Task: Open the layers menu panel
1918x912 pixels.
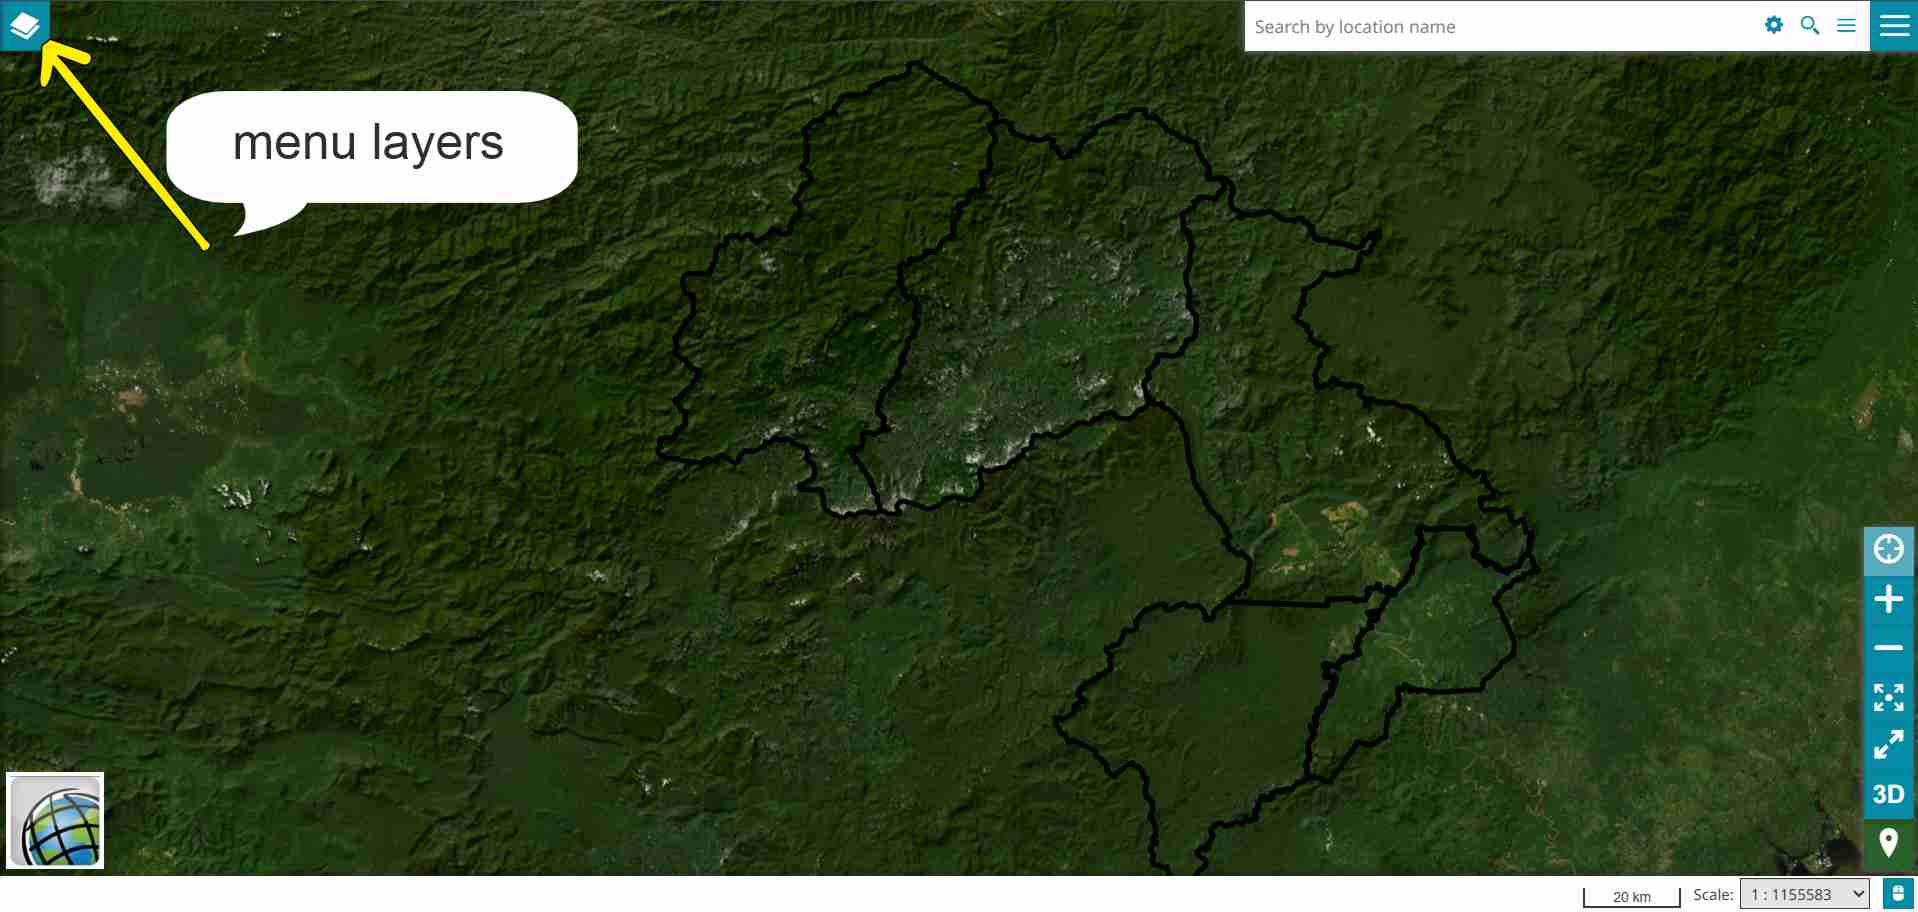Action: (x=24, y=25)
